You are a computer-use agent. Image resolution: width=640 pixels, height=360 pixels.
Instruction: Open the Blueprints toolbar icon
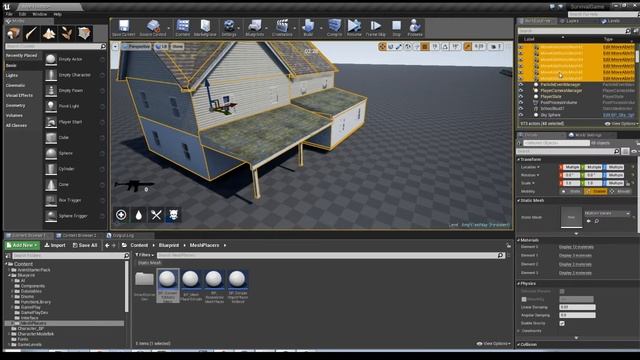pos(255,27)
